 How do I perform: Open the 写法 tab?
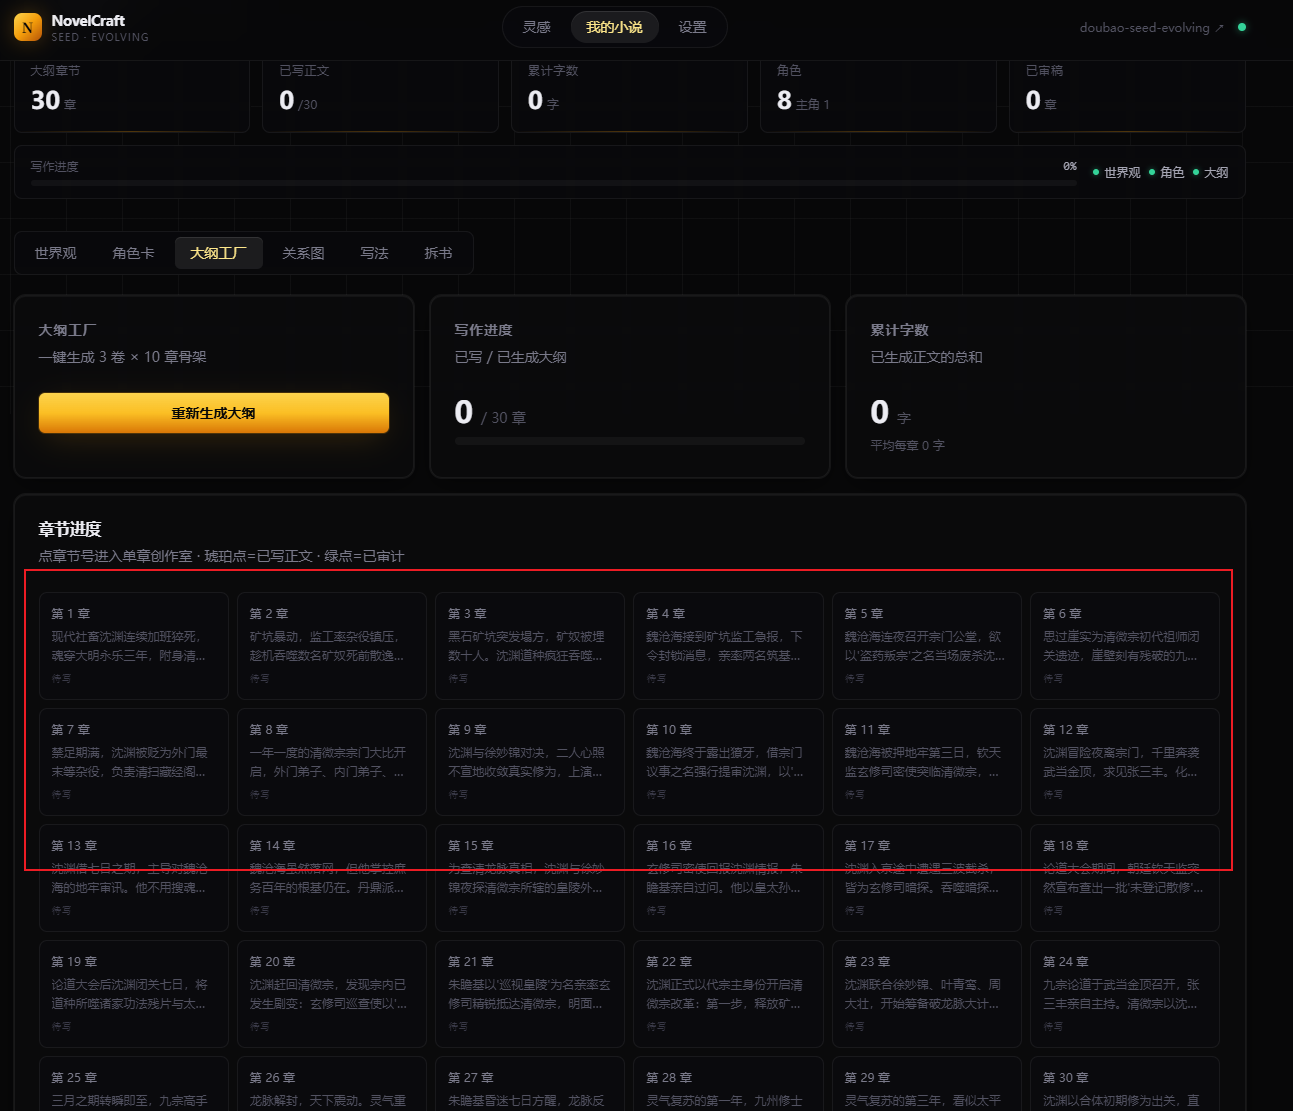click(x=374, y=253)
